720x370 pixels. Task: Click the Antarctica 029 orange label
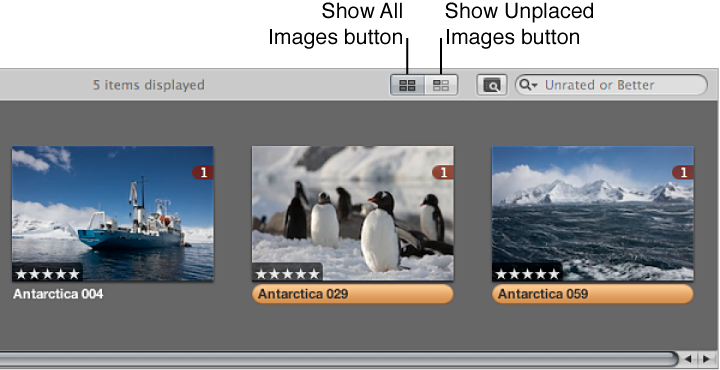click(x=353, y=294)
